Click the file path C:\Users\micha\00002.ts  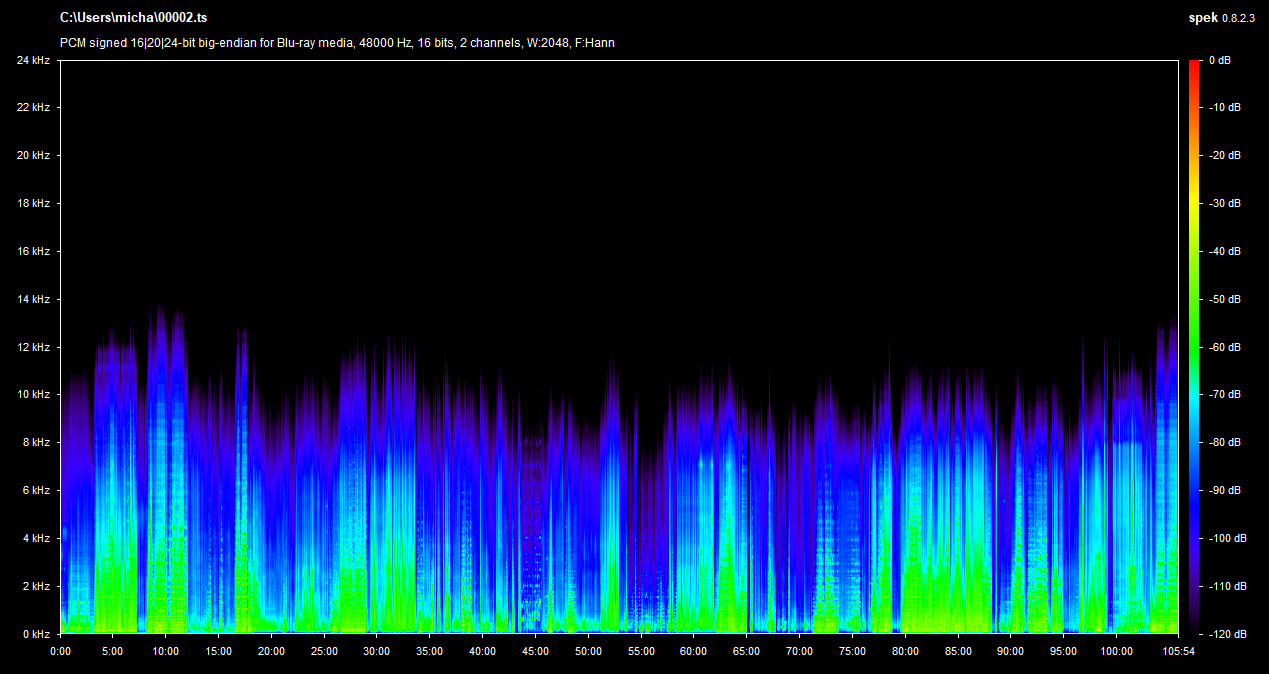(x=133, y=18)
